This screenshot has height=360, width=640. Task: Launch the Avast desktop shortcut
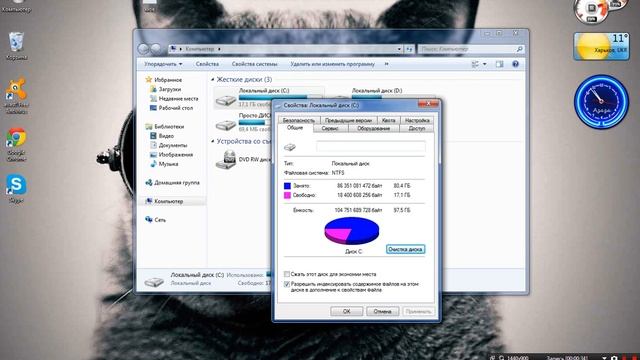[x=16, y=95]
